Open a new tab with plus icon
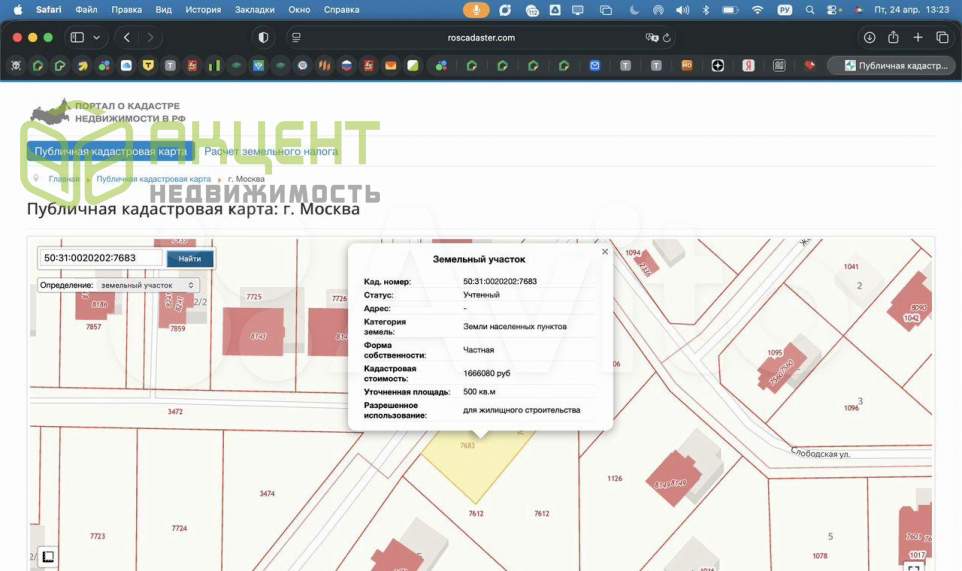The width and height of the screenshot is (962, 571). (x=918, y=37)
